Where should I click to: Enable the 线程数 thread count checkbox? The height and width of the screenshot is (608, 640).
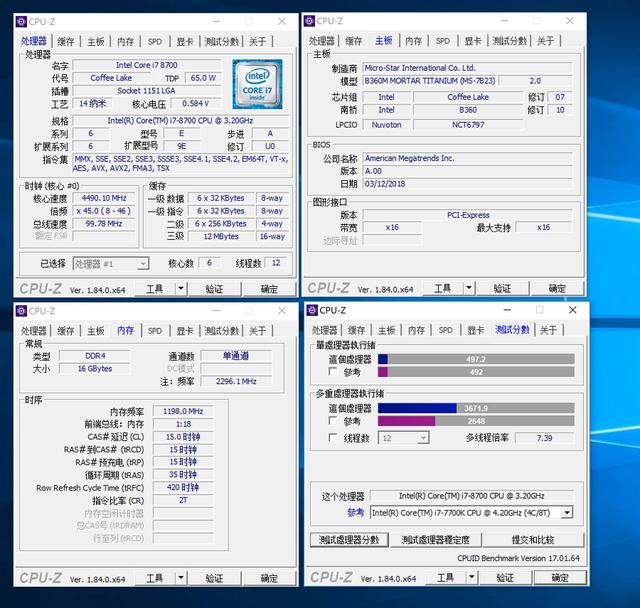[x=333, y=438]
